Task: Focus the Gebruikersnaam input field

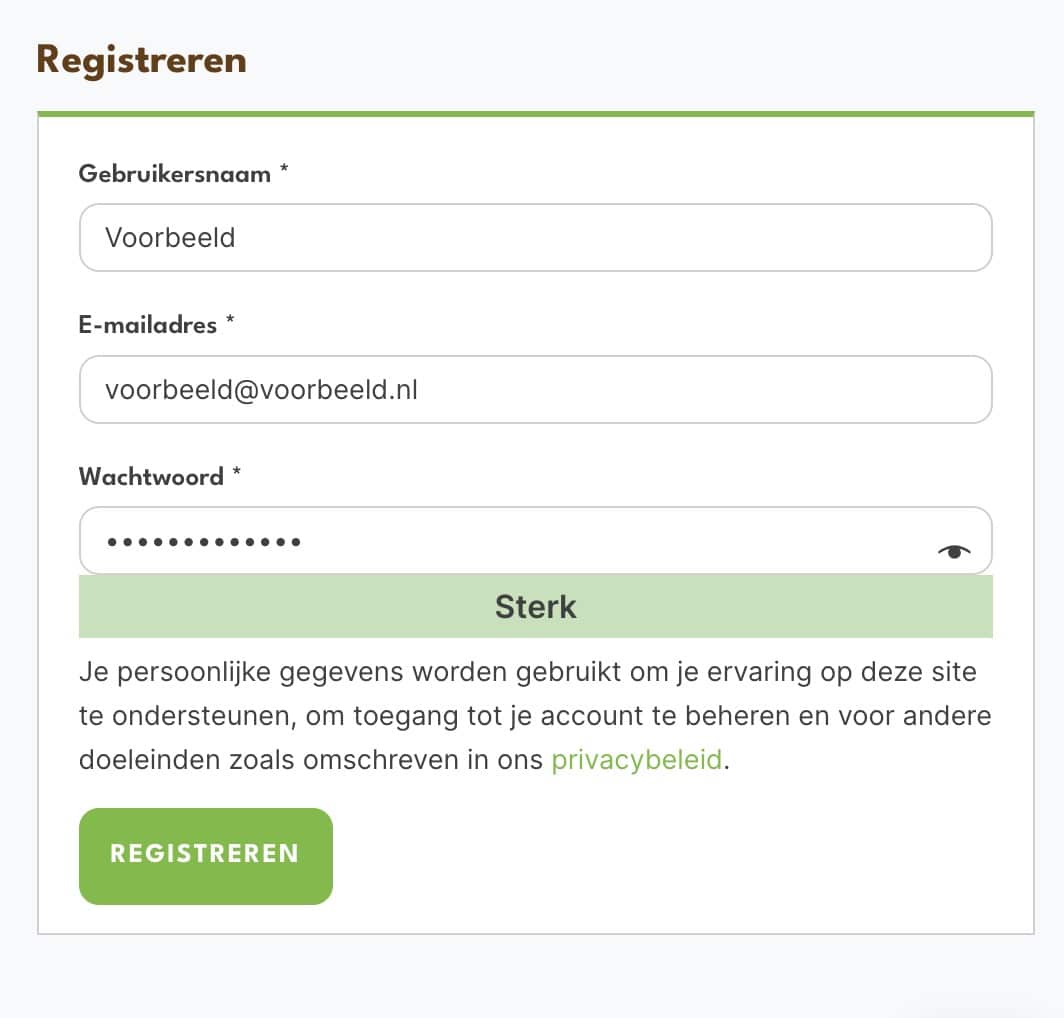Action: pos(535,238)
